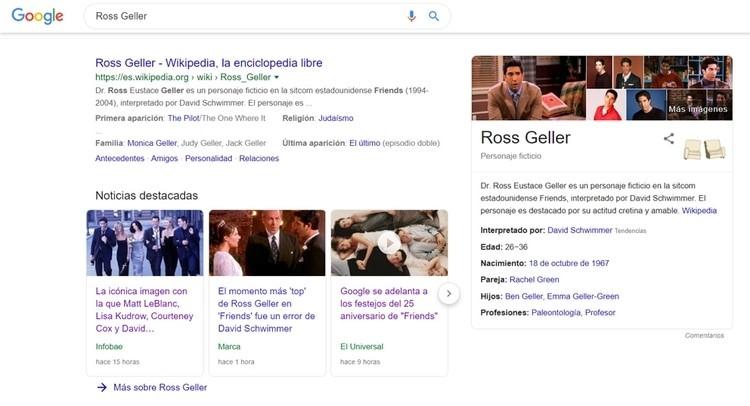Screen dimensions: 750x406
Task: Click the Edad: 26–36 row
Action: point(504,247)
